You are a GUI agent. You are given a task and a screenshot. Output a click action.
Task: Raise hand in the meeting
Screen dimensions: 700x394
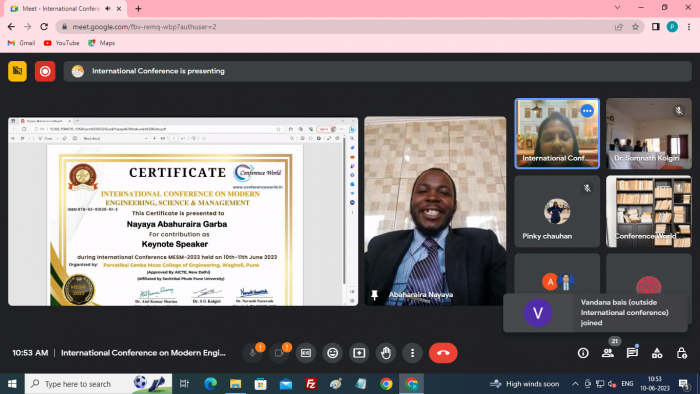tap(386, 353)
